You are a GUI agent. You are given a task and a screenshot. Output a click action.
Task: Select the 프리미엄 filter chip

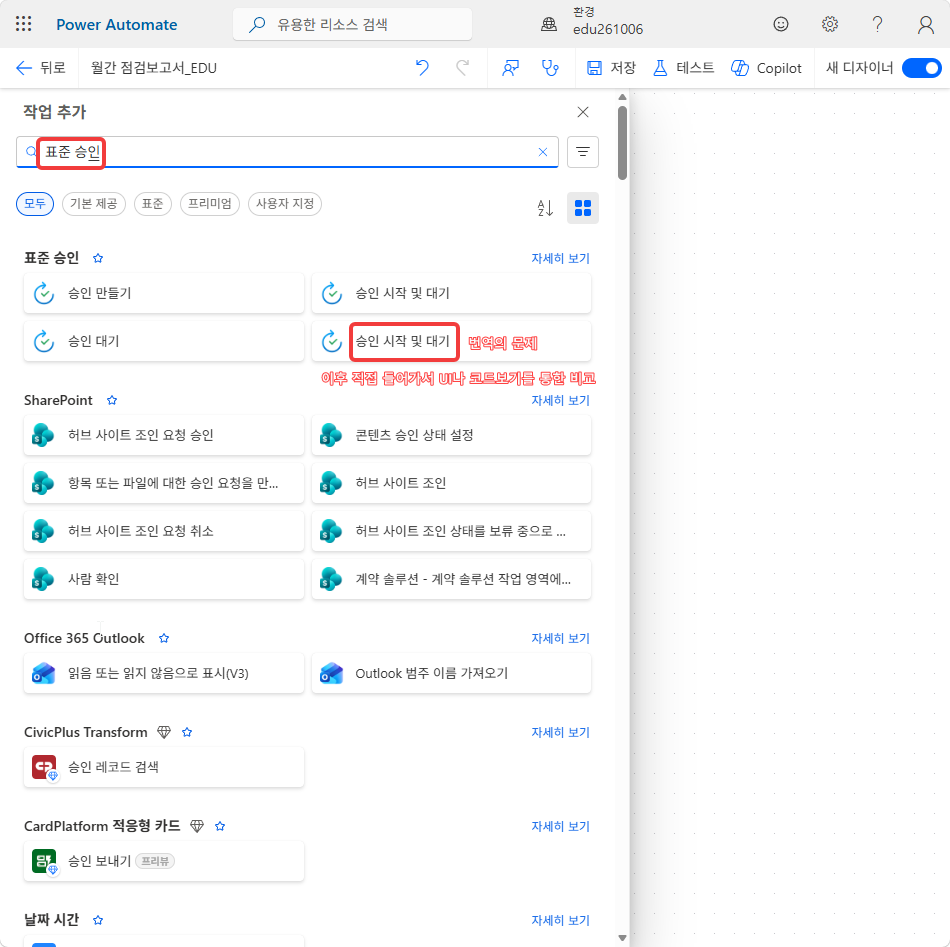tap(210, 204)
